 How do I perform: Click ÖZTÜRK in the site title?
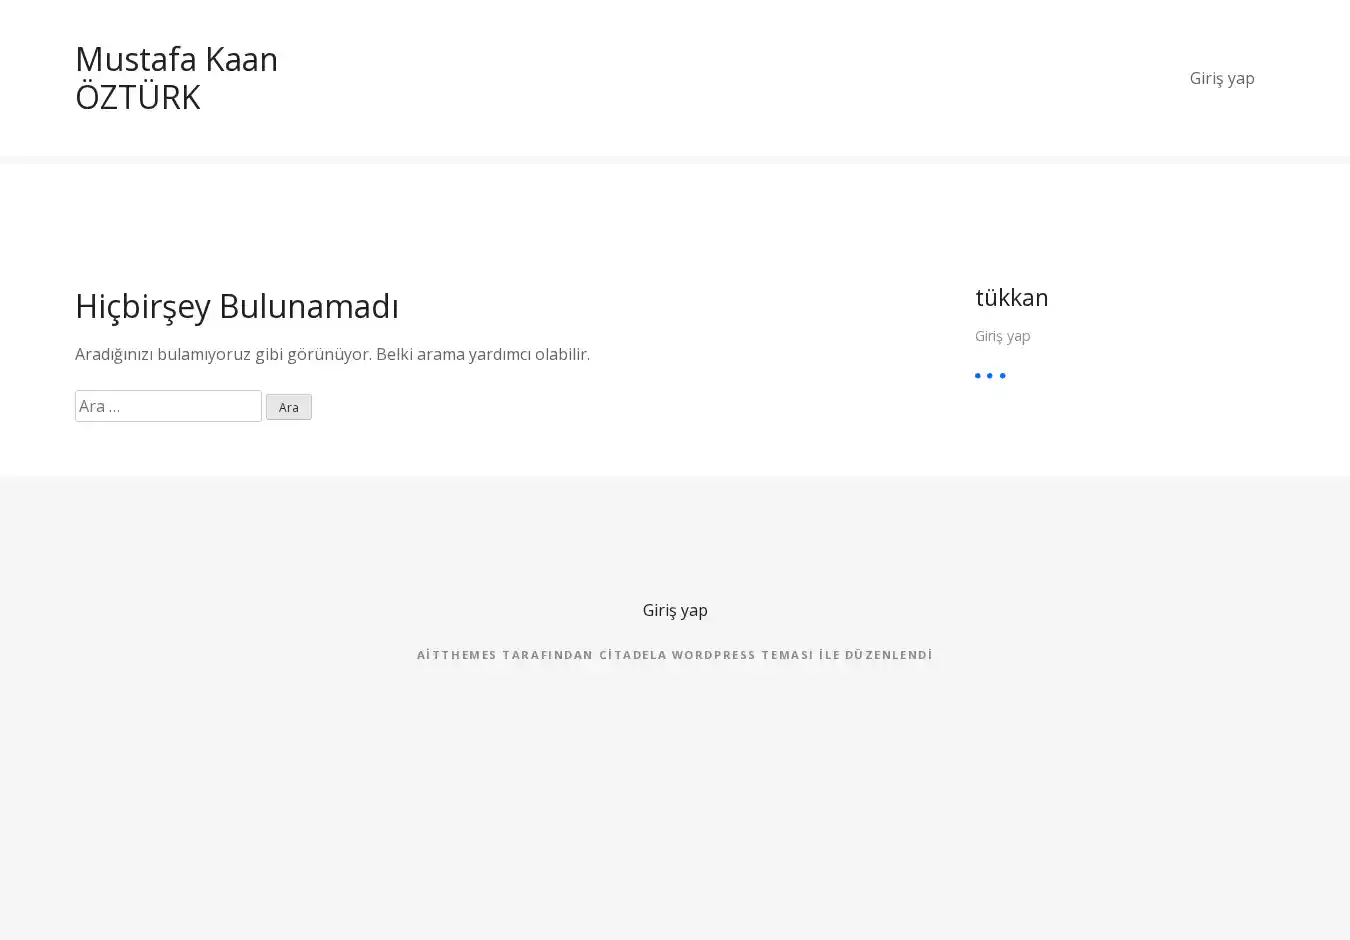click(138, 98)
